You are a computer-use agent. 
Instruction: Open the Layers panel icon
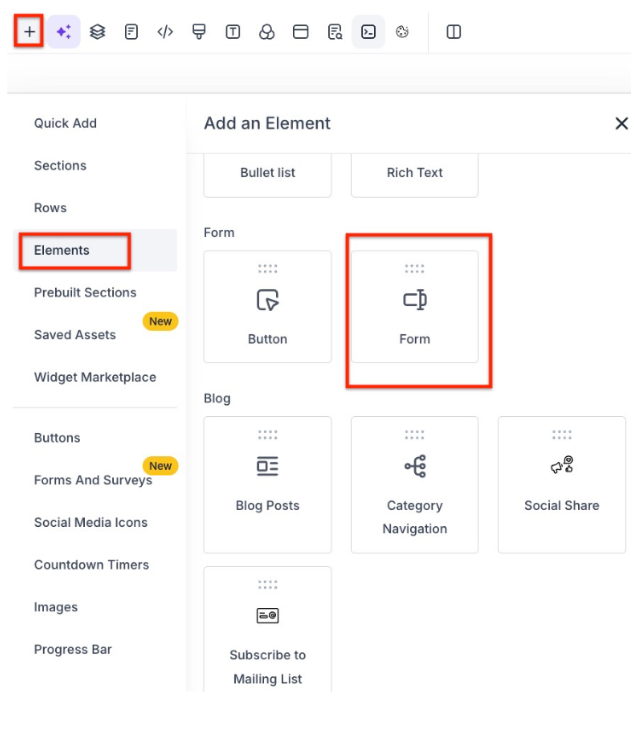pos(97,32)
